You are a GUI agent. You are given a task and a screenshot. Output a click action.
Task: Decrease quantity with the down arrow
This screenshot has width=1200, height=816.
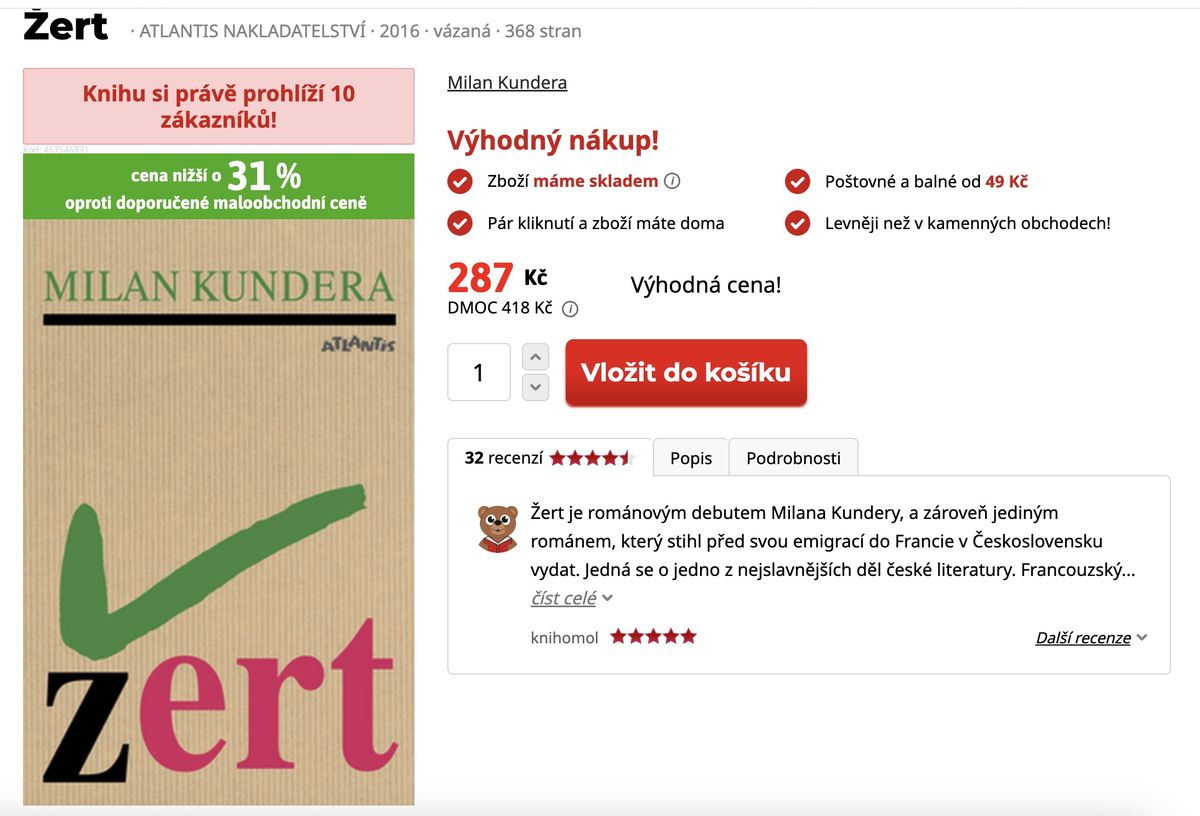[x=536, y=387]
